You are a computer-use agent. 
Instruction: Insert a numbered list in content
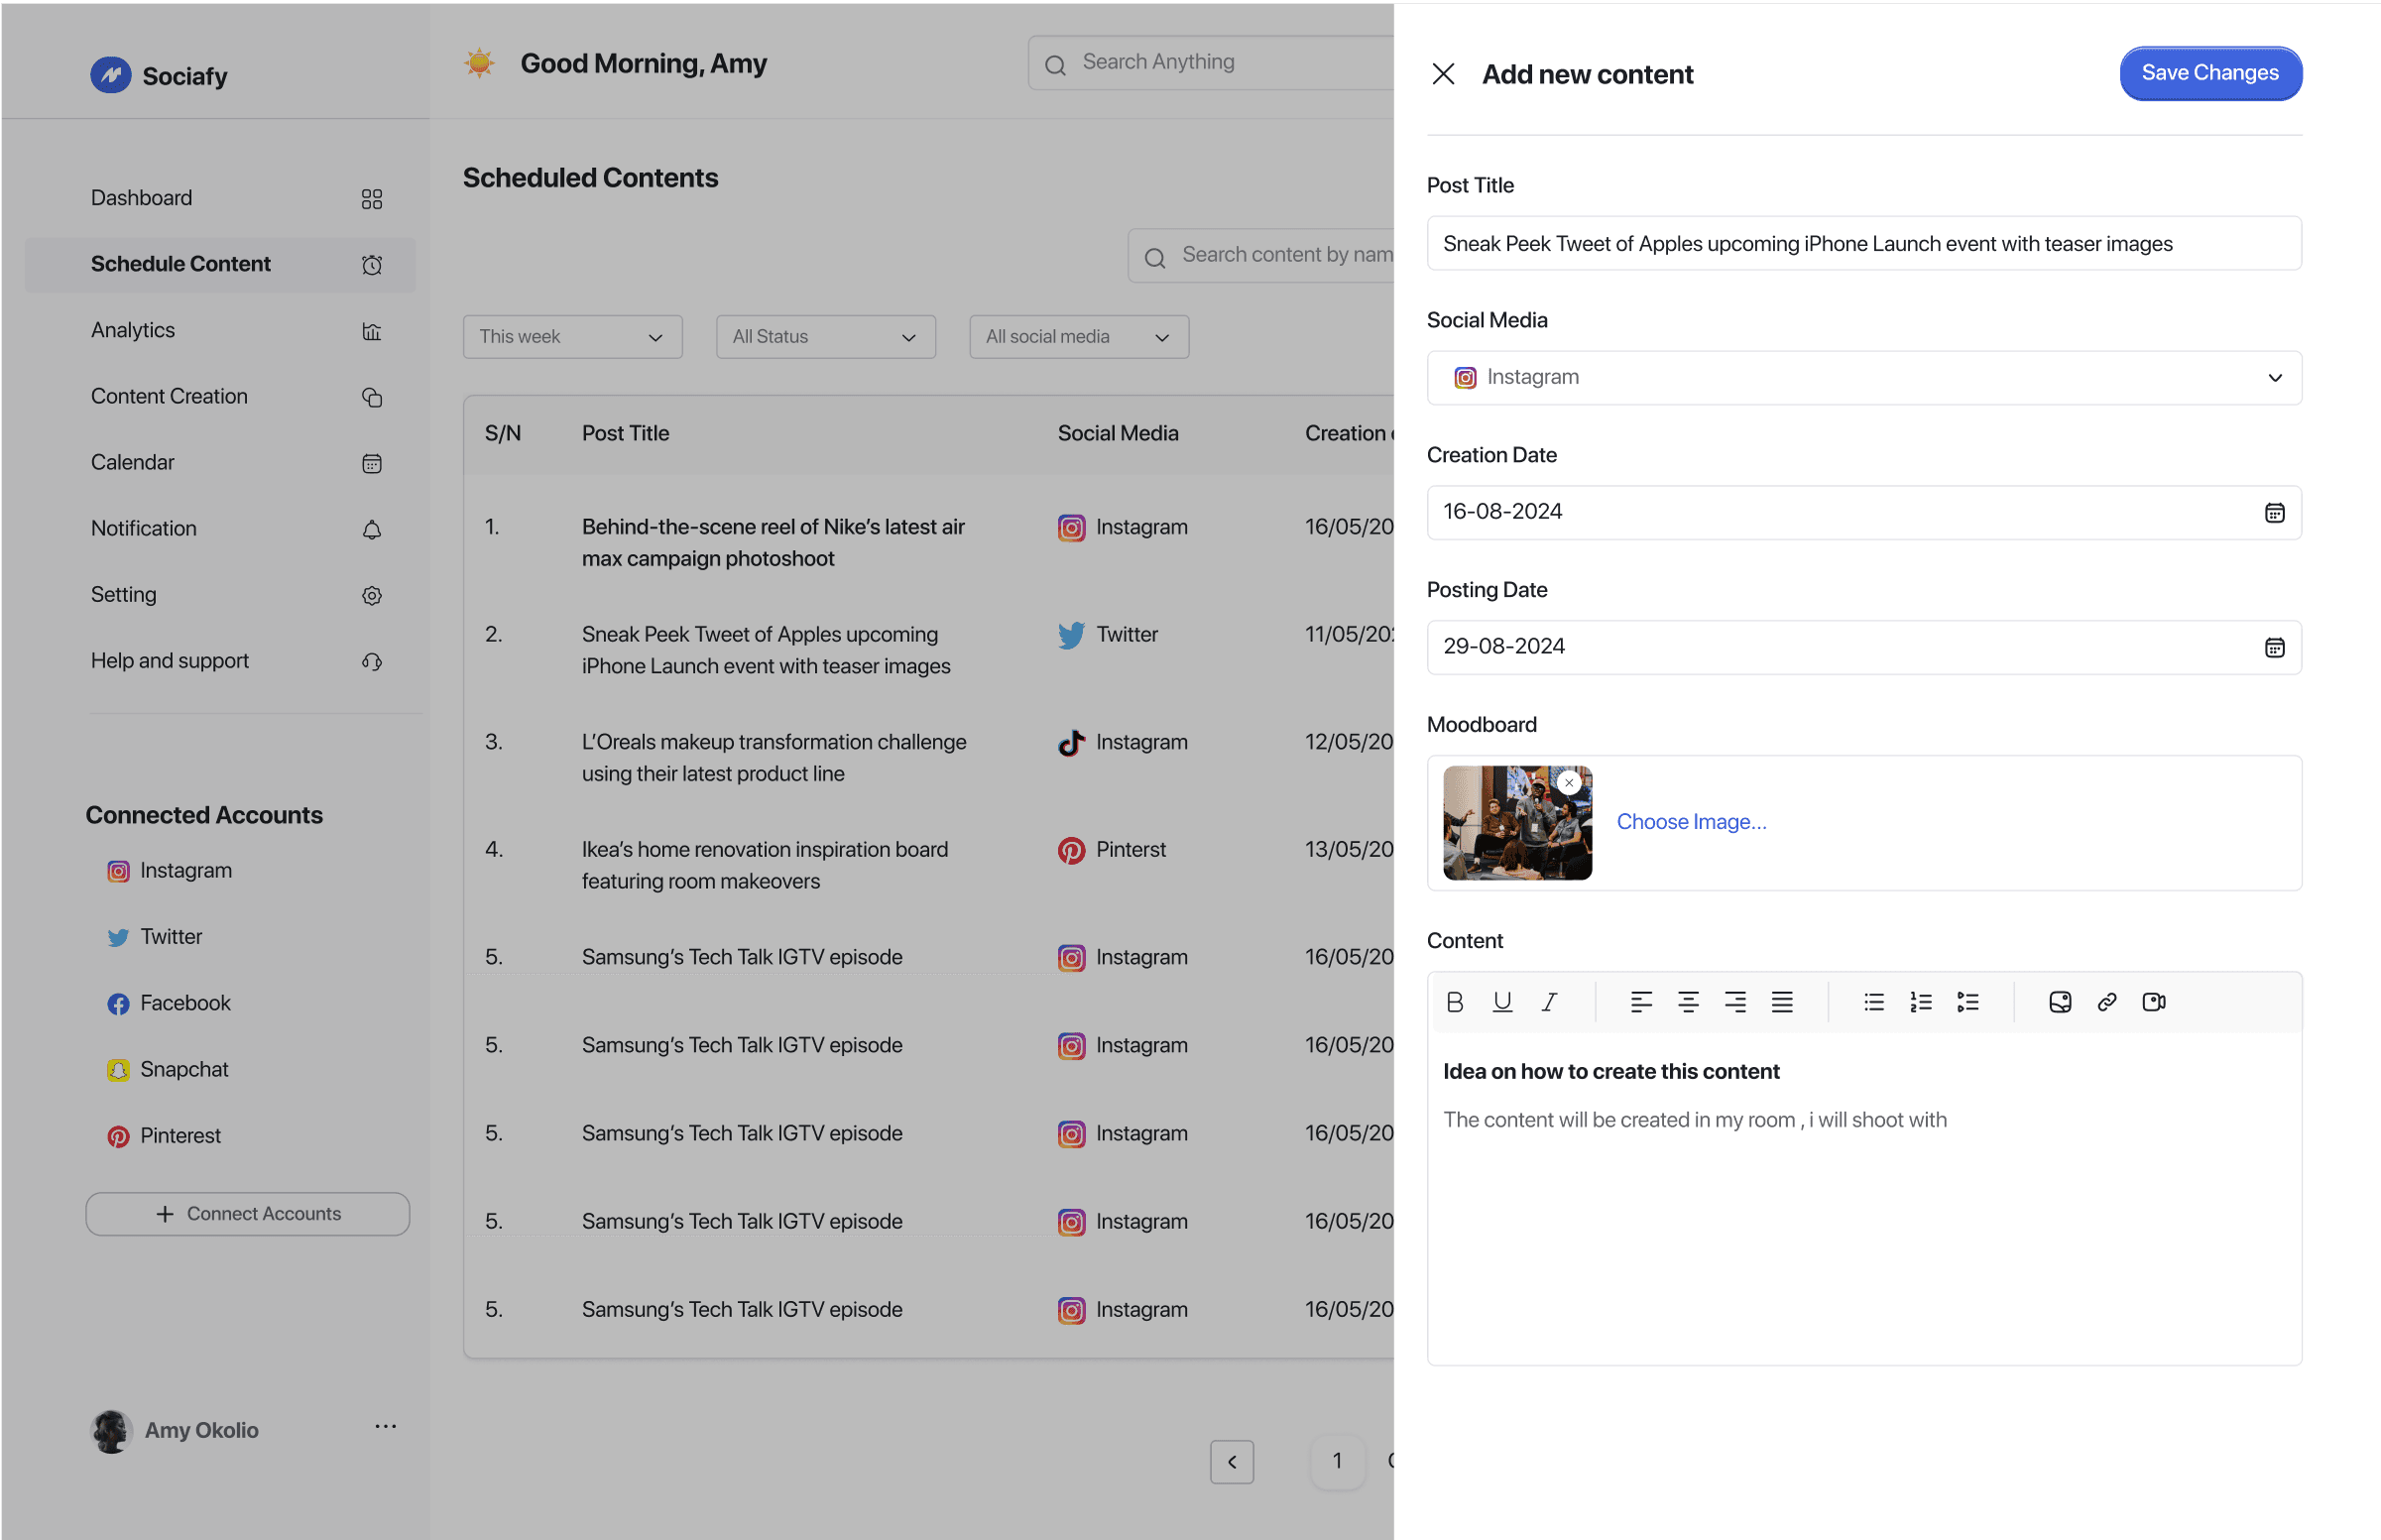pyautogui.click(x=1920, y=1002)
